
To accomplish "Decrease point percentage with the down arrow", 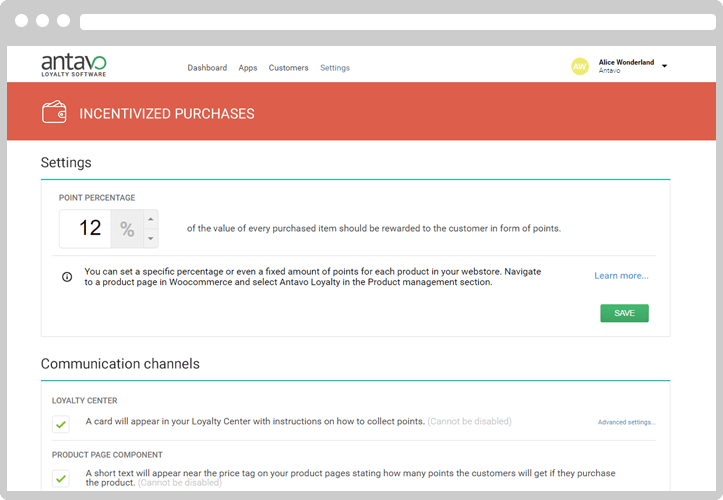I will tap(151, 238).
